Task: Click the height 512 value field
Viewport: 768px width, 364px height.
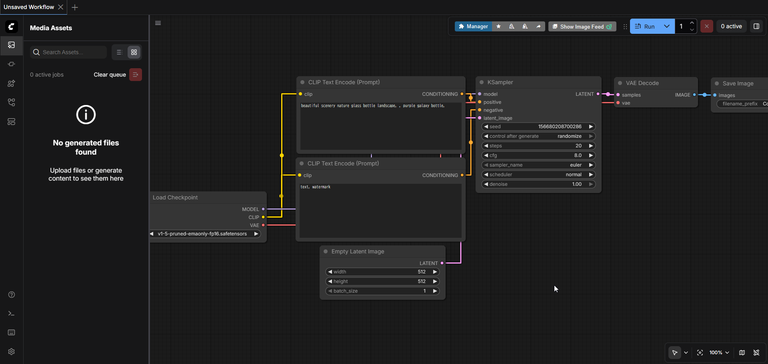Action: coord(383,282)
